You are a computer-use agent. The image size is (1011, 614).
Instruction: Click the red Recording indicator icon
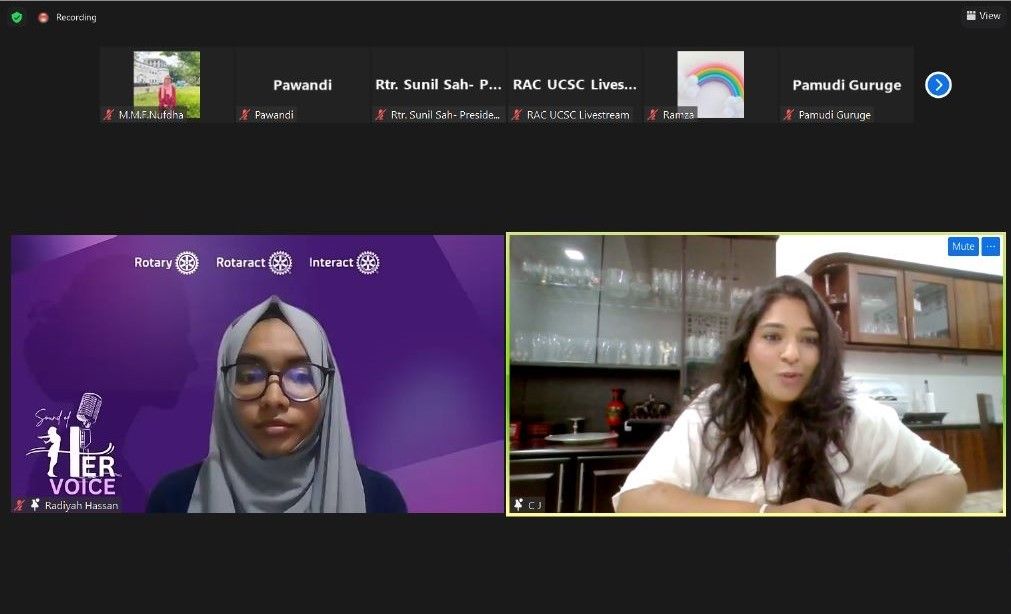tap(43, 17)
